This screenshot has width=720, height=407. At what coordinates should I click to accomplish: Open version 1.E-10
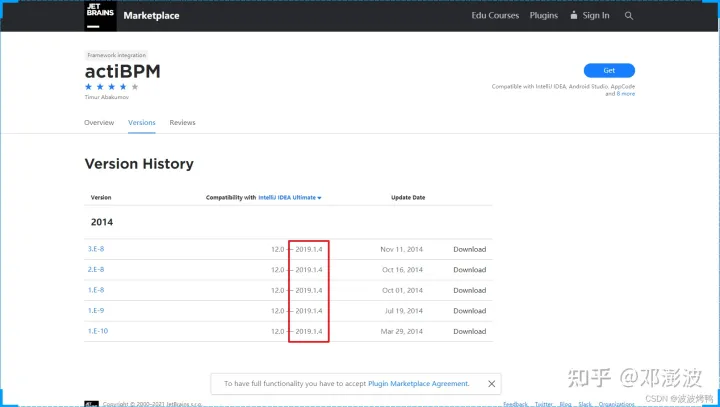coord(98,331)
